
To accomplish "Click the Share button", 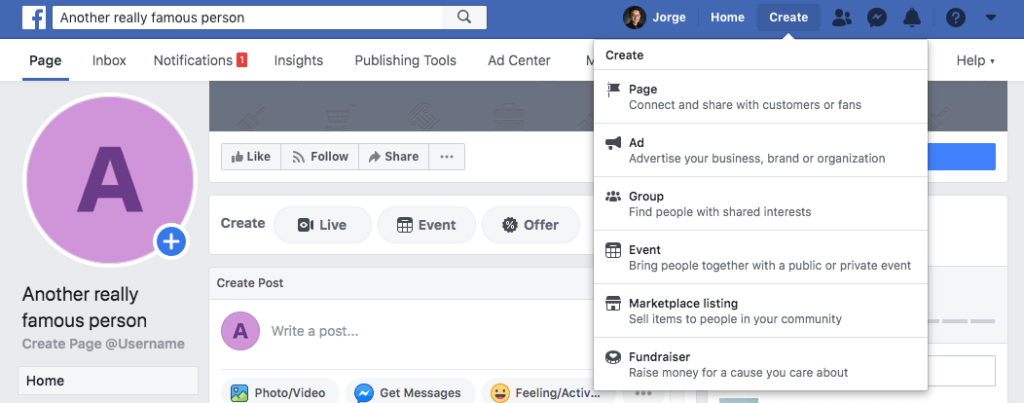I will coord(394,157).
